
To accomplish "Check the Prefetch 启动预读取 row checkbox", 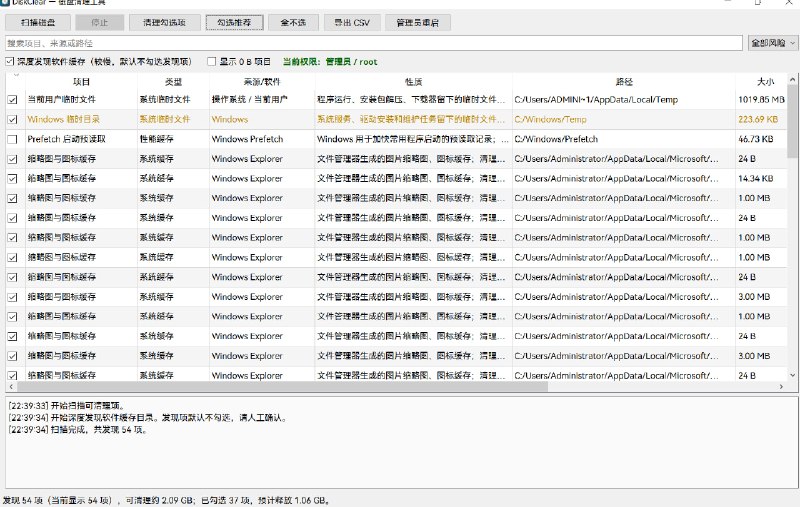I will 12,139.
